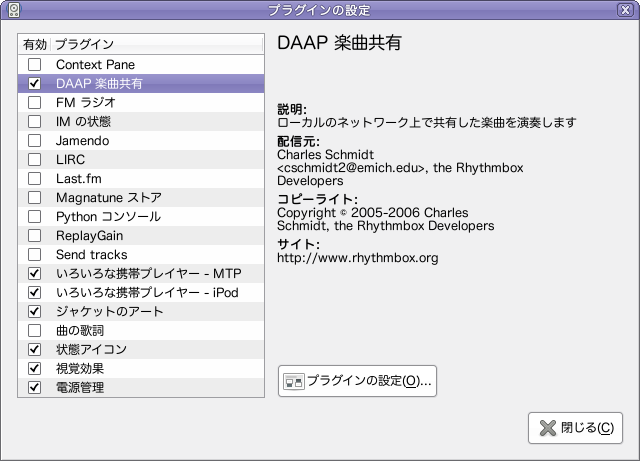Sort by the 有効 column header

35,44
